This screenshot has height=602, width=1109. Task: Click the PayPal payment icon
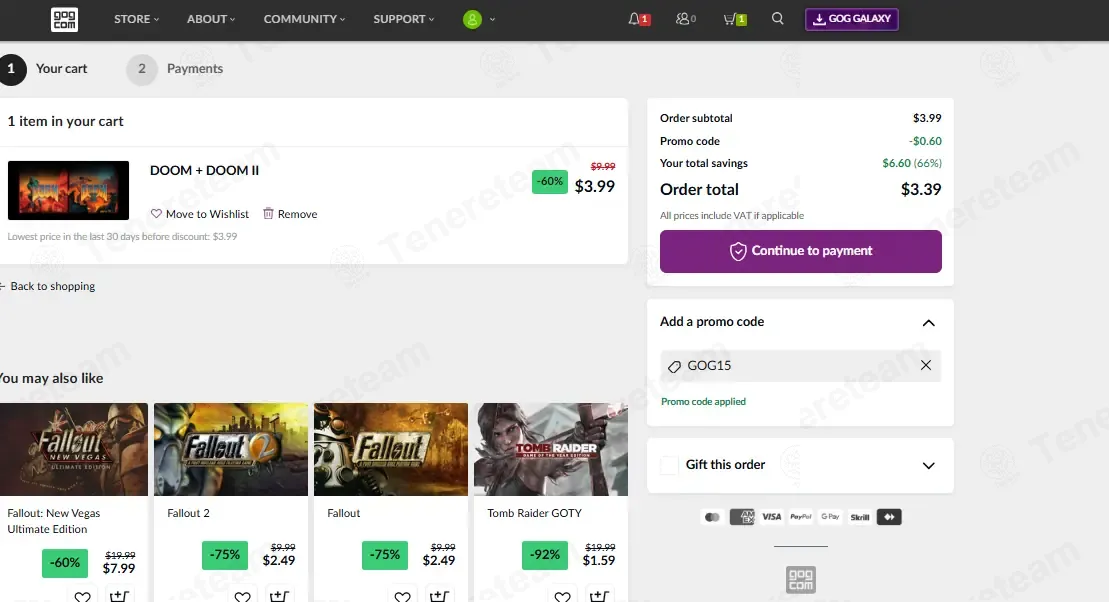tap(801, 517)
